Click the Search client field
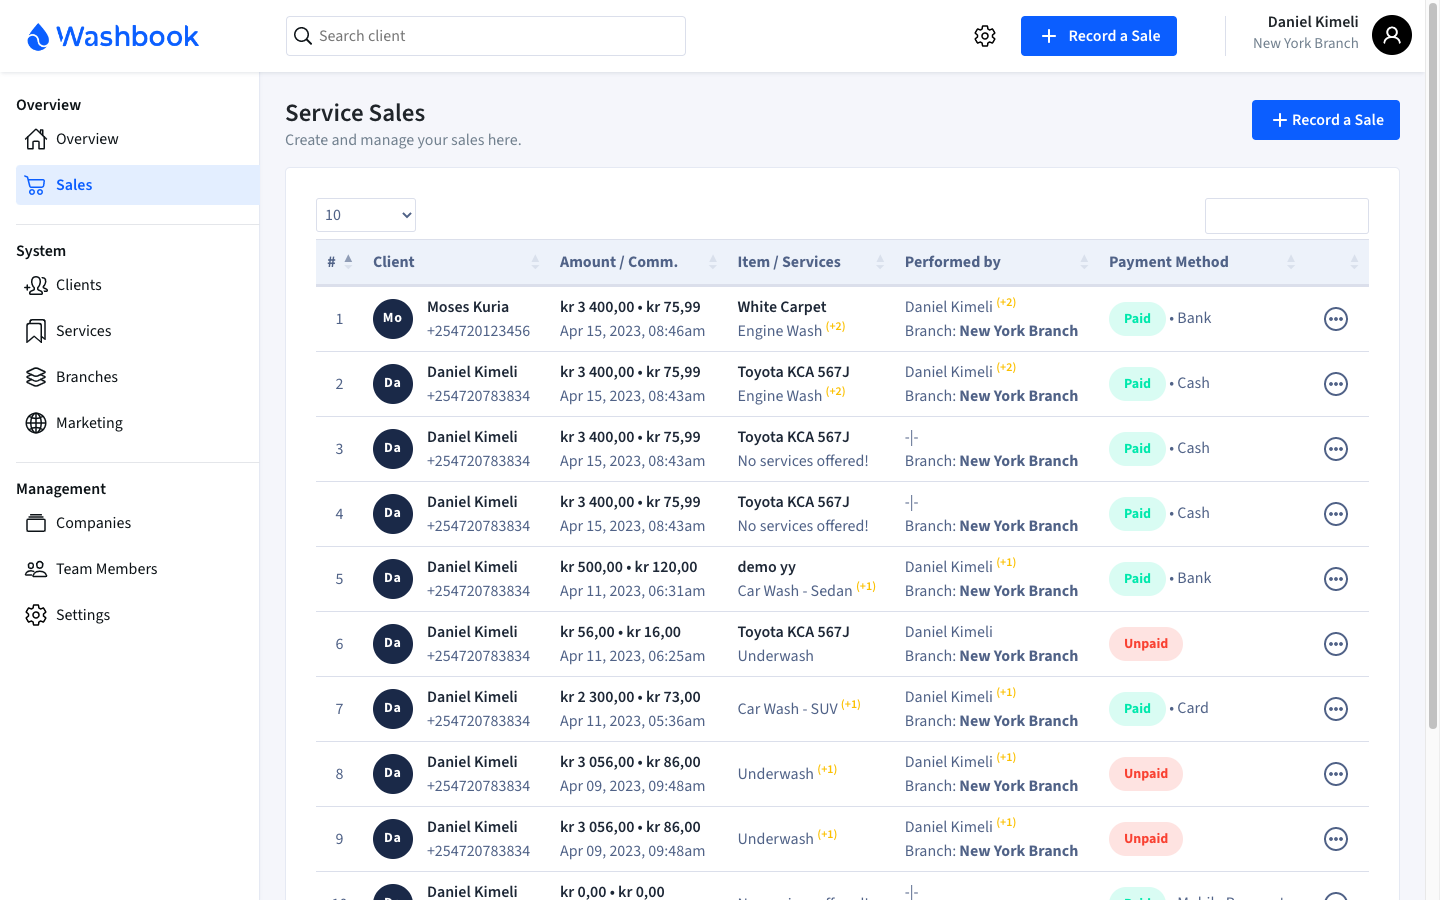Screen dimensions: 1440x900 click(x=486, y=36)
